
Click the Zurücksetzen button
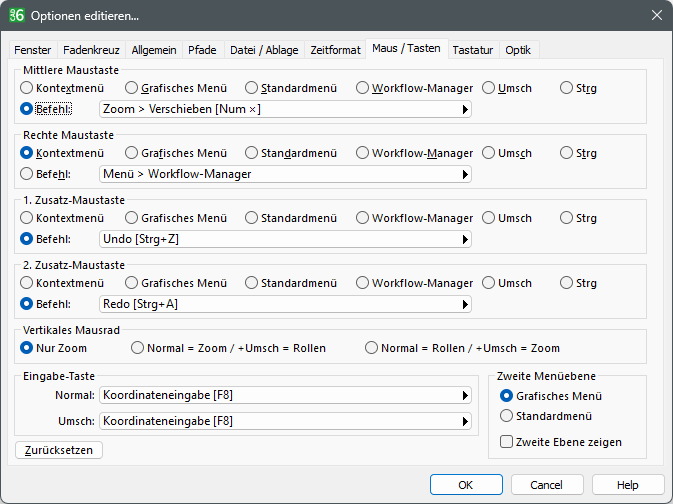tap(59, 450)
